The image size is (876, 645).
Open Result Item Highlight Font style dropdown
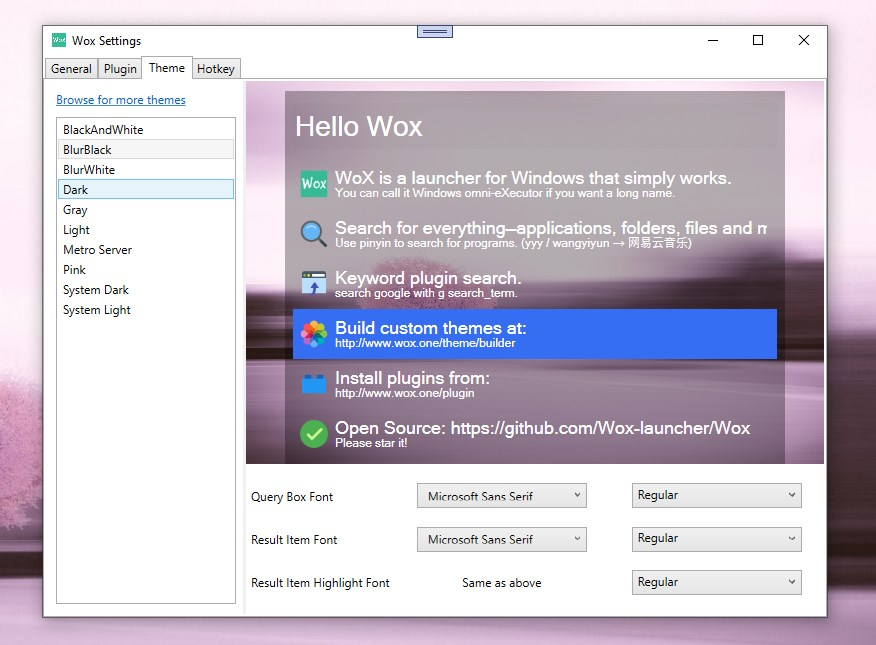pos(717,582)
